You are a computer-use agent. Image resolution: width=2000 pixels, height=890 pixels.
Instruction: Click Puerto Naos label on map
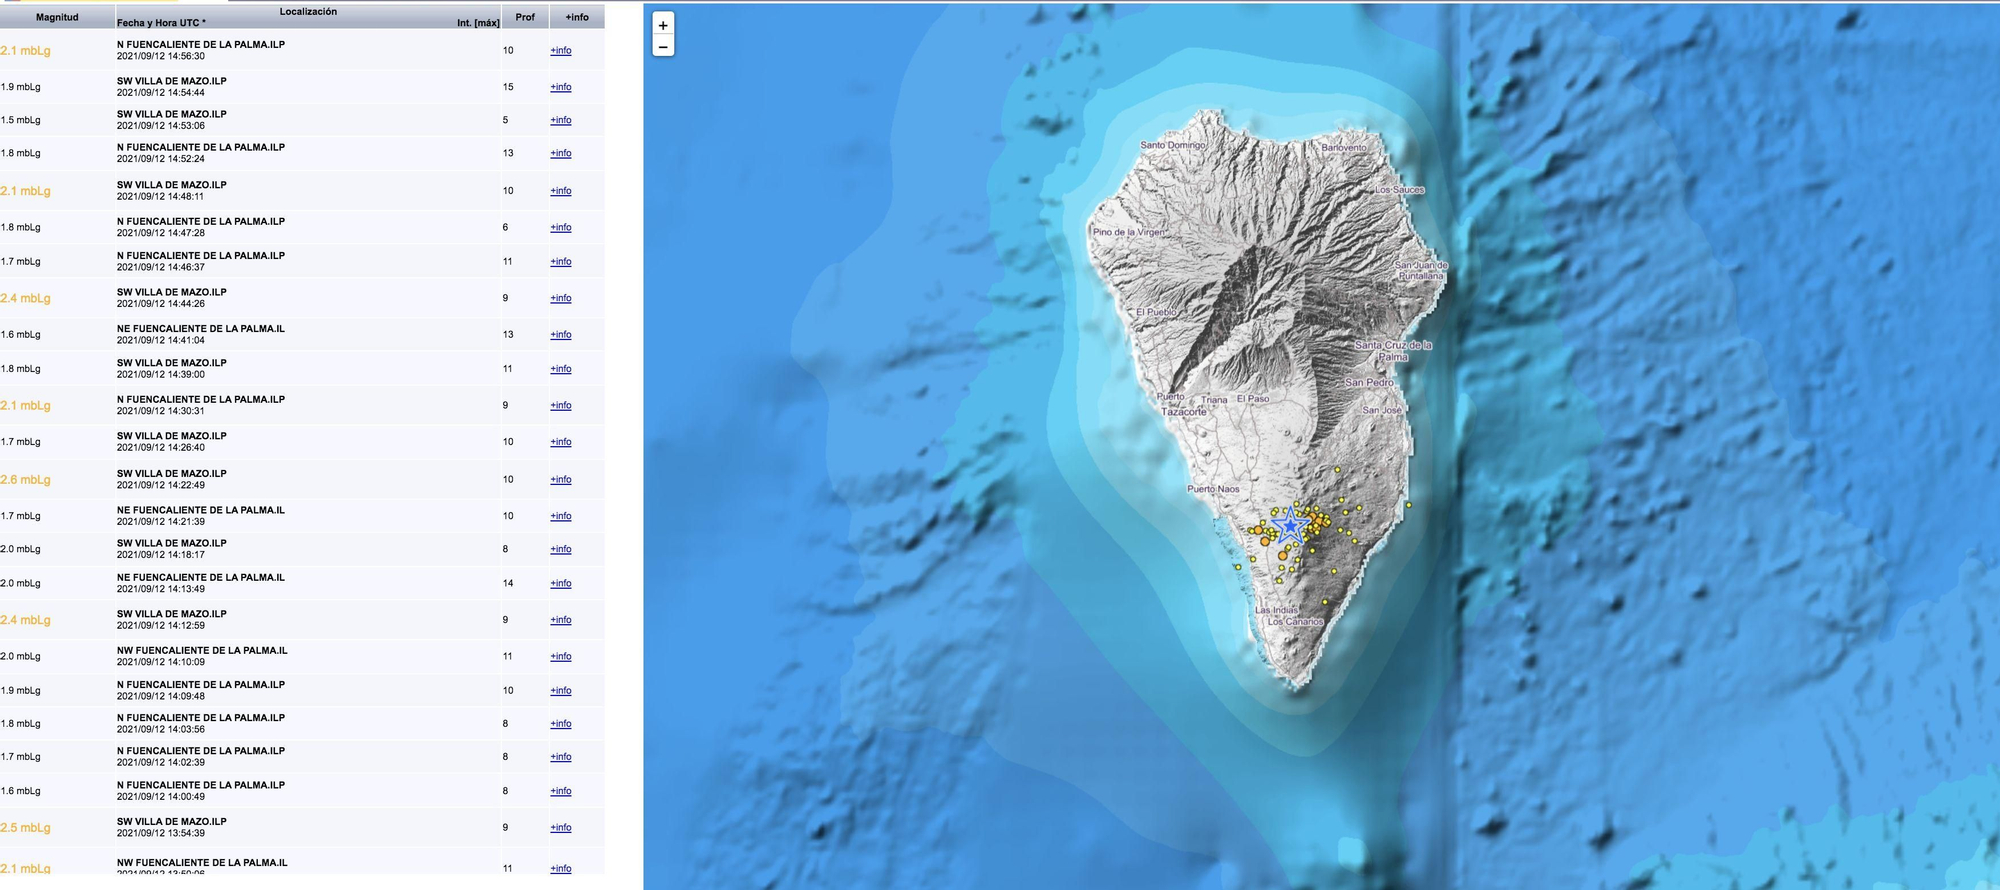(1213, 489)
